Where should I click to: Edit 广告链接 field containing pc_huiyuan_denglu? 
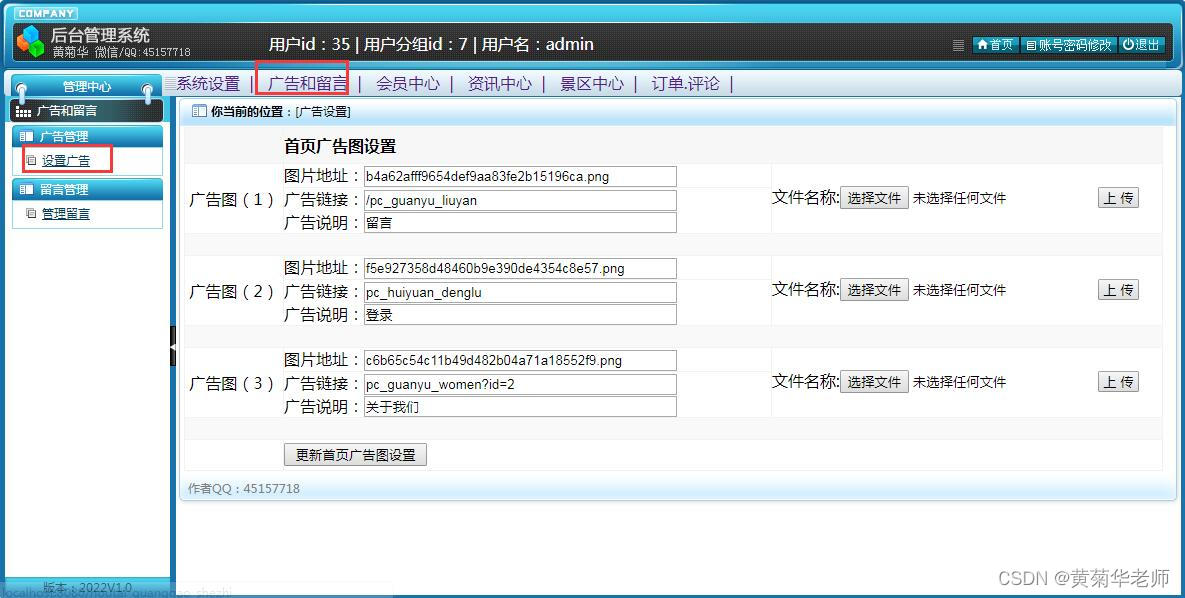(520, 292)
